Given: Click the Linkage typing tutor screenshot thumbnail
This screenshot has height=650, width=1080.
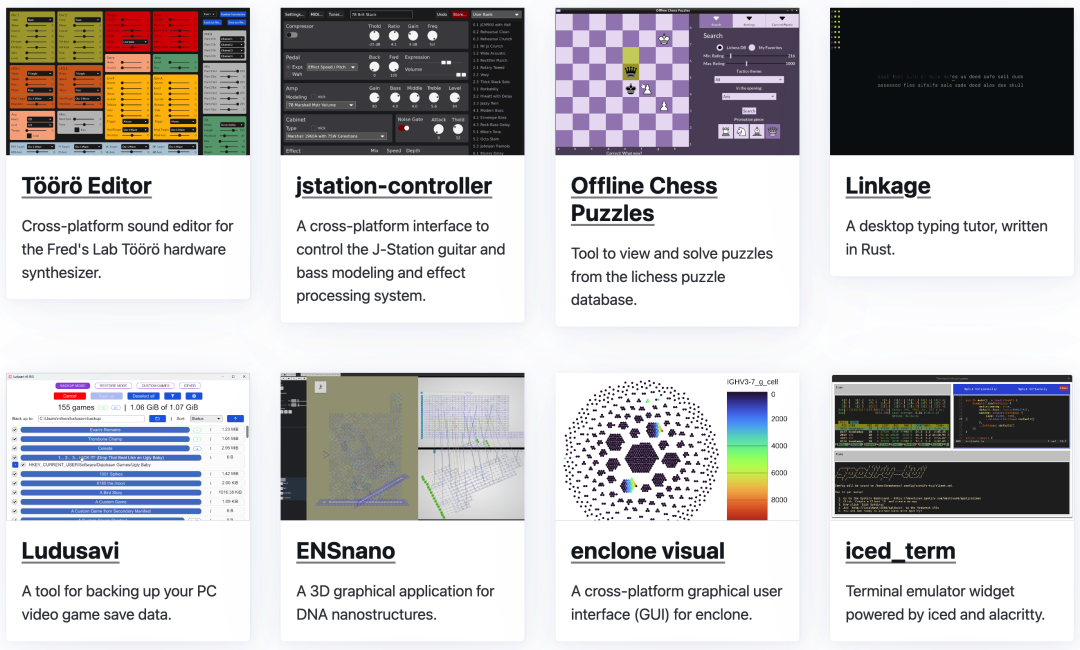Looking at the screenshot, I should coord(951,81).
